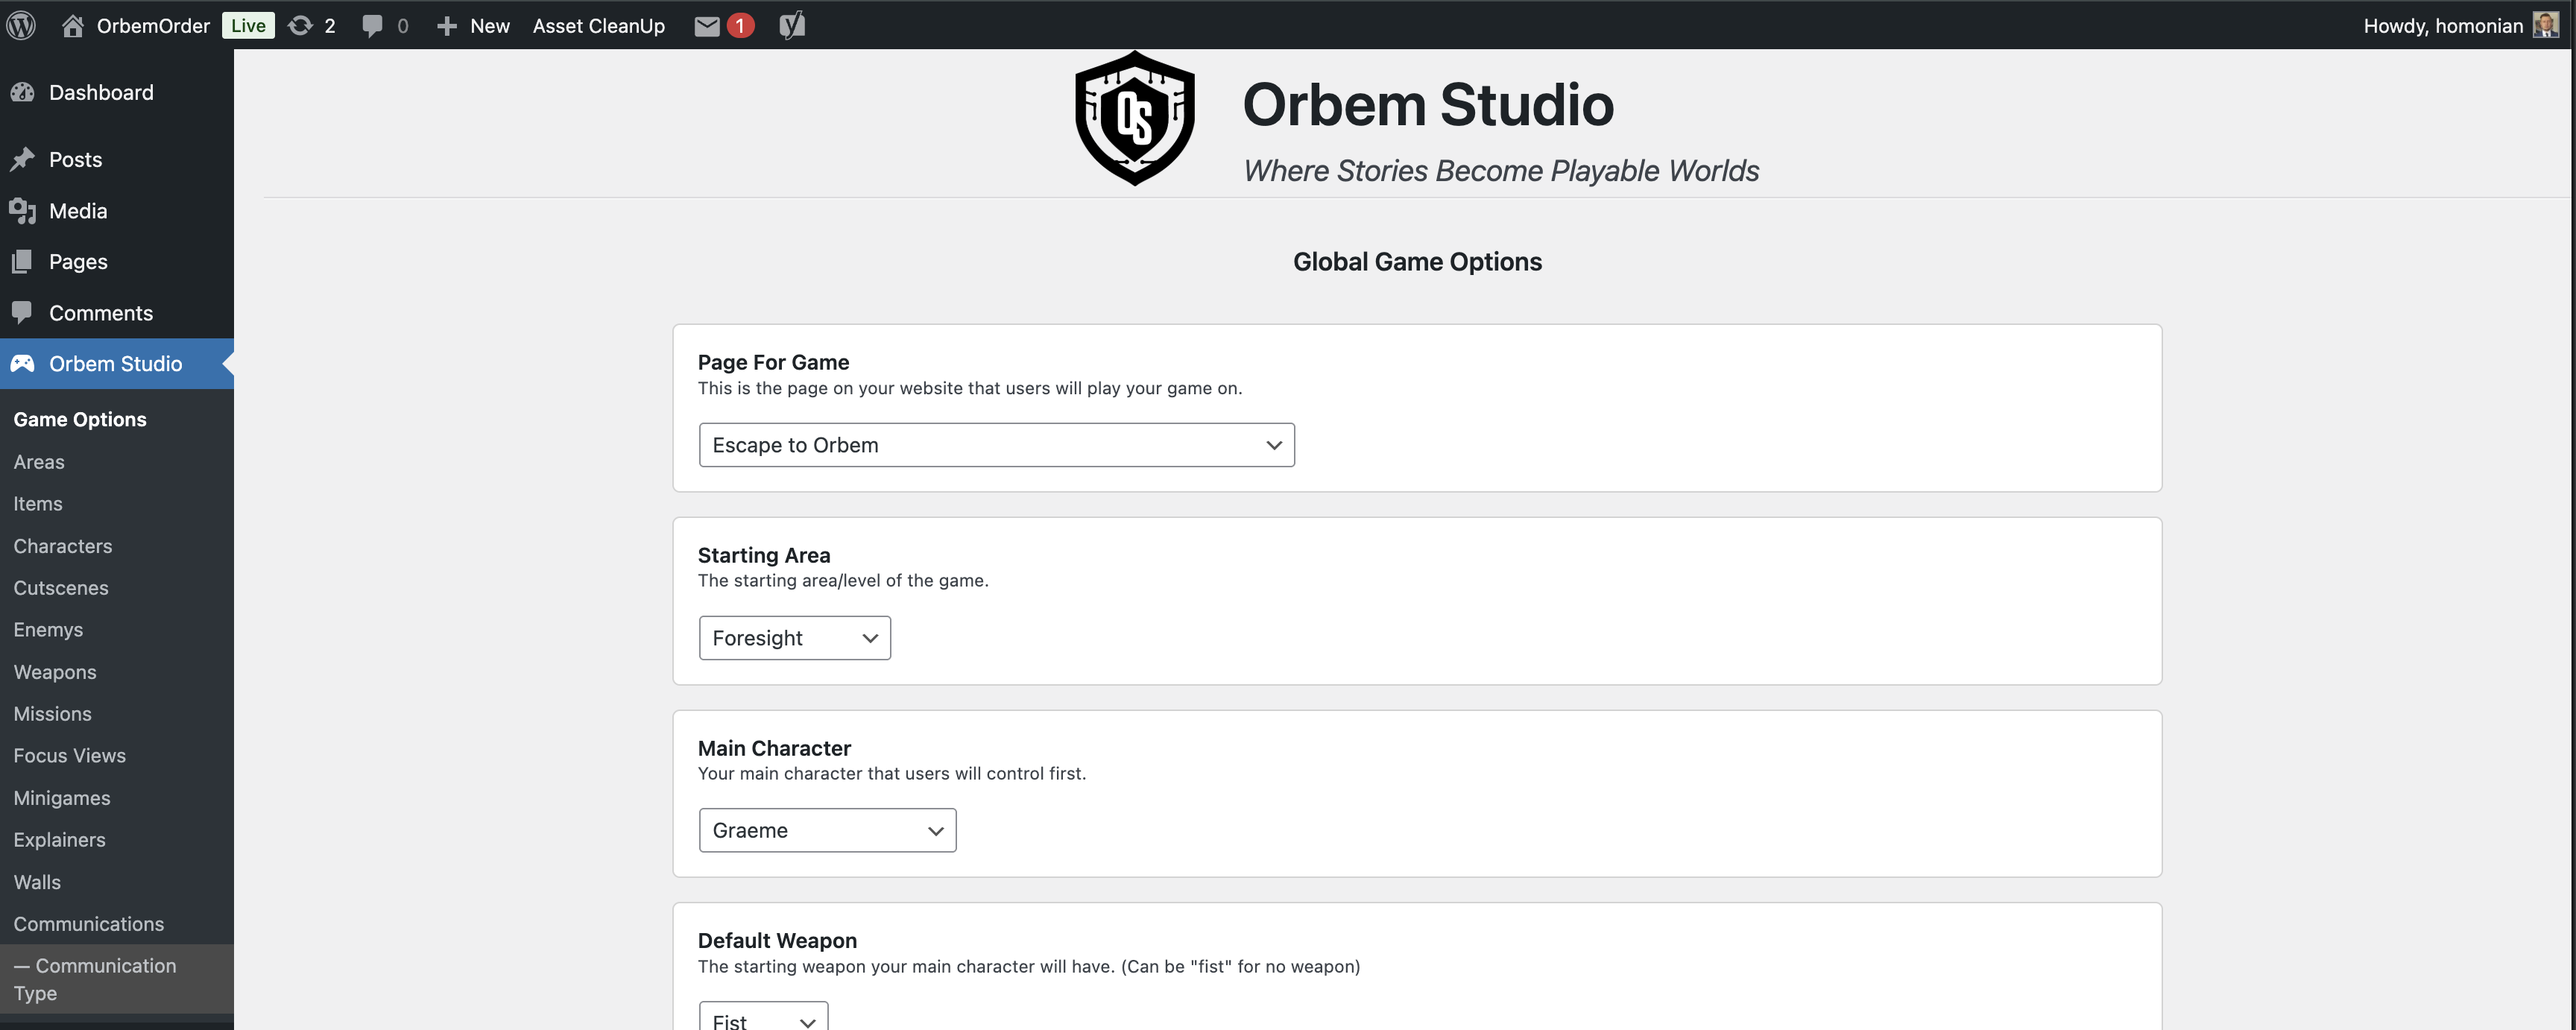Click the Asset CleanUp admin bar link

pos(598,25)
